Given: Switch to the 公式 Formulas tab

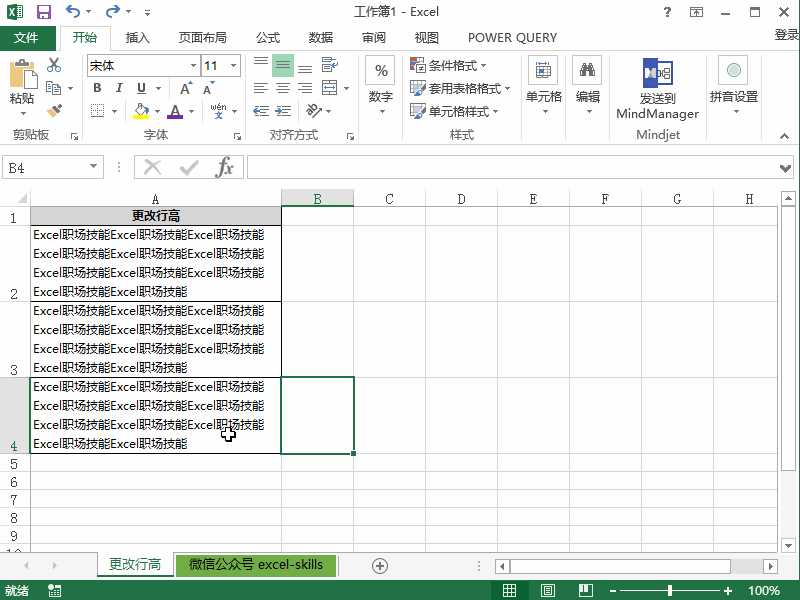Looking at the screenshot, I should (268, 38).
